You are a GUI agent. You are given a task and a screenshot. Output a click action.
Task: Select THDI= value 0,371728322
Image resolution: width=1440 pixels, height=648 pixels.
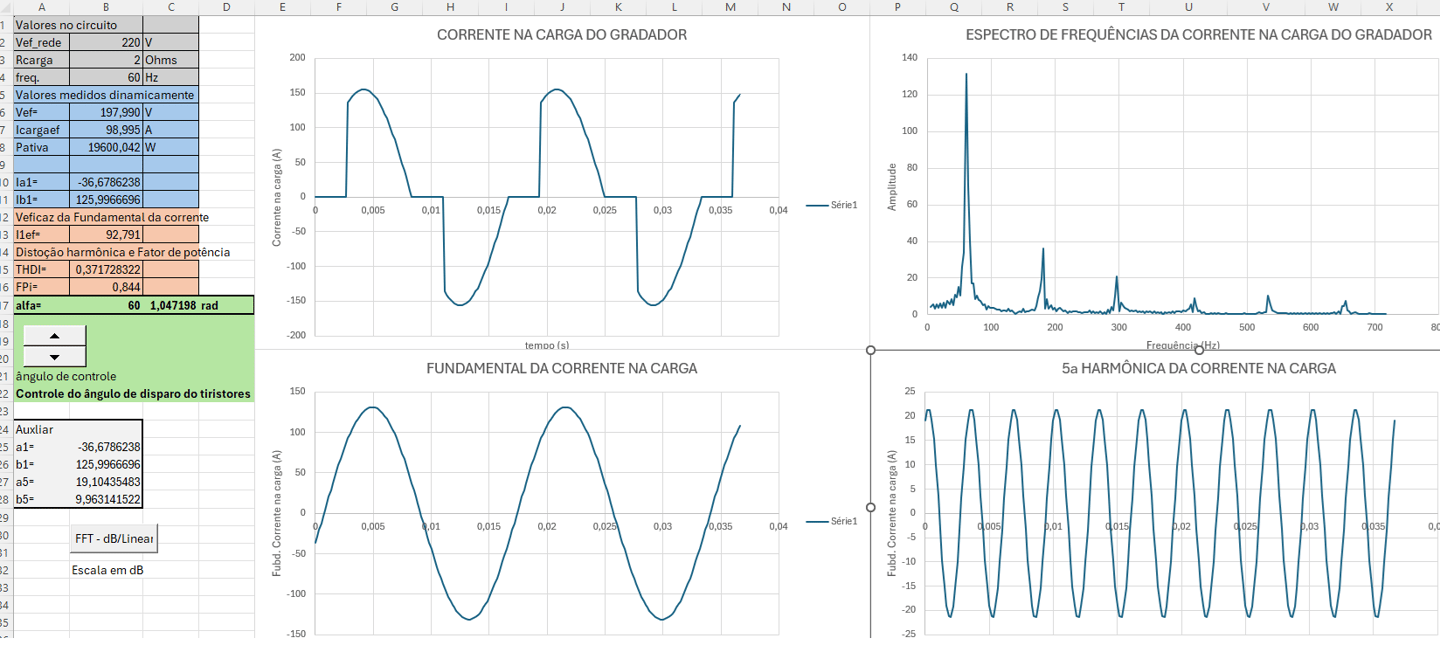[106, 269]
